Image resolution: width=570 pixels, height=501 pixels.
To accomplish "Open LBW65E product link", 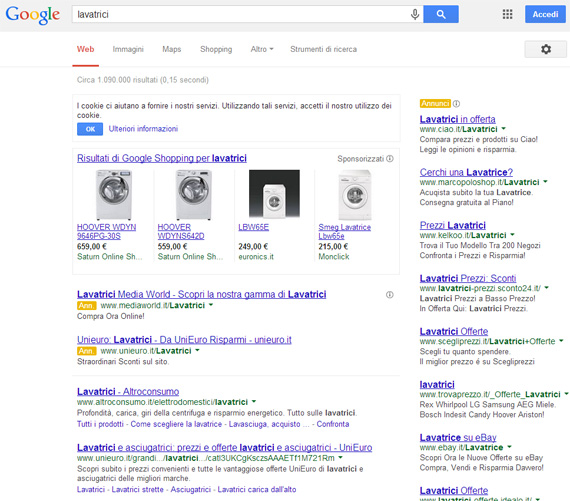I will (x=253, y=227).
